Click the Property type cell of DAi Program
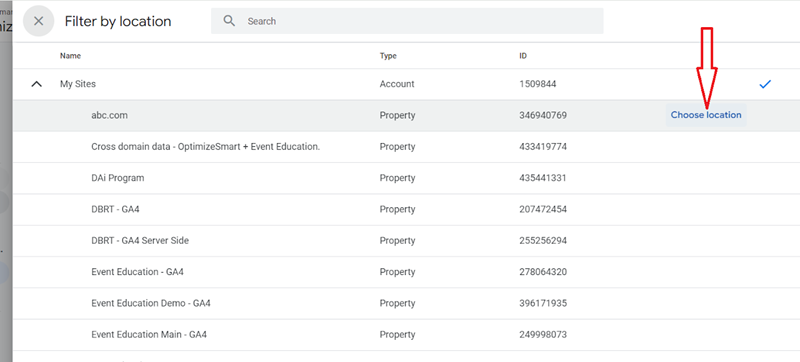 click(x=397, y=178)
